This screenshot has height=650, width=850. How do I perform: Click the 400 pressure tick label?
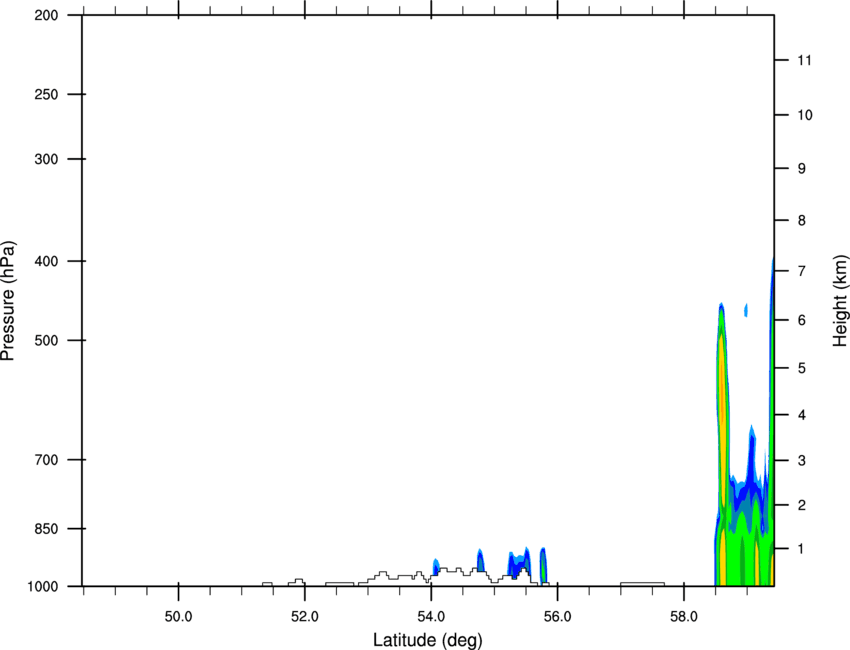46,261
